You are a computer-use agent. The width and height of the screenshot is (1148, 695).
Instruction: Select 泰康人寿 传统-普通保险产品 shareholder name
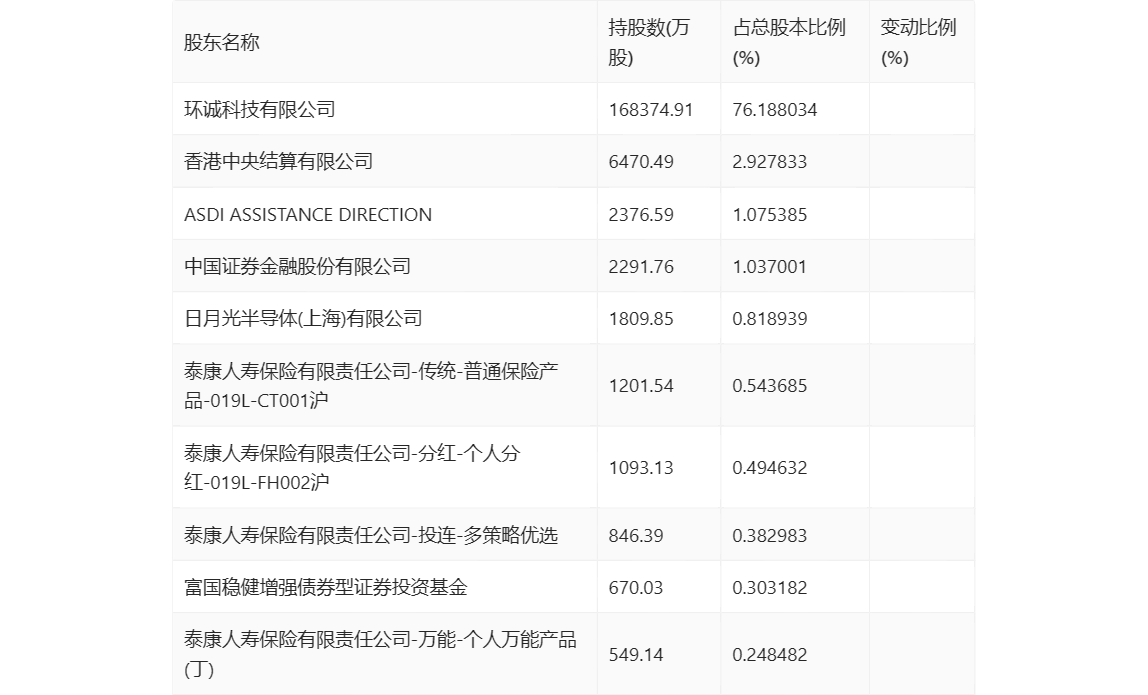[x=371, y=385]
